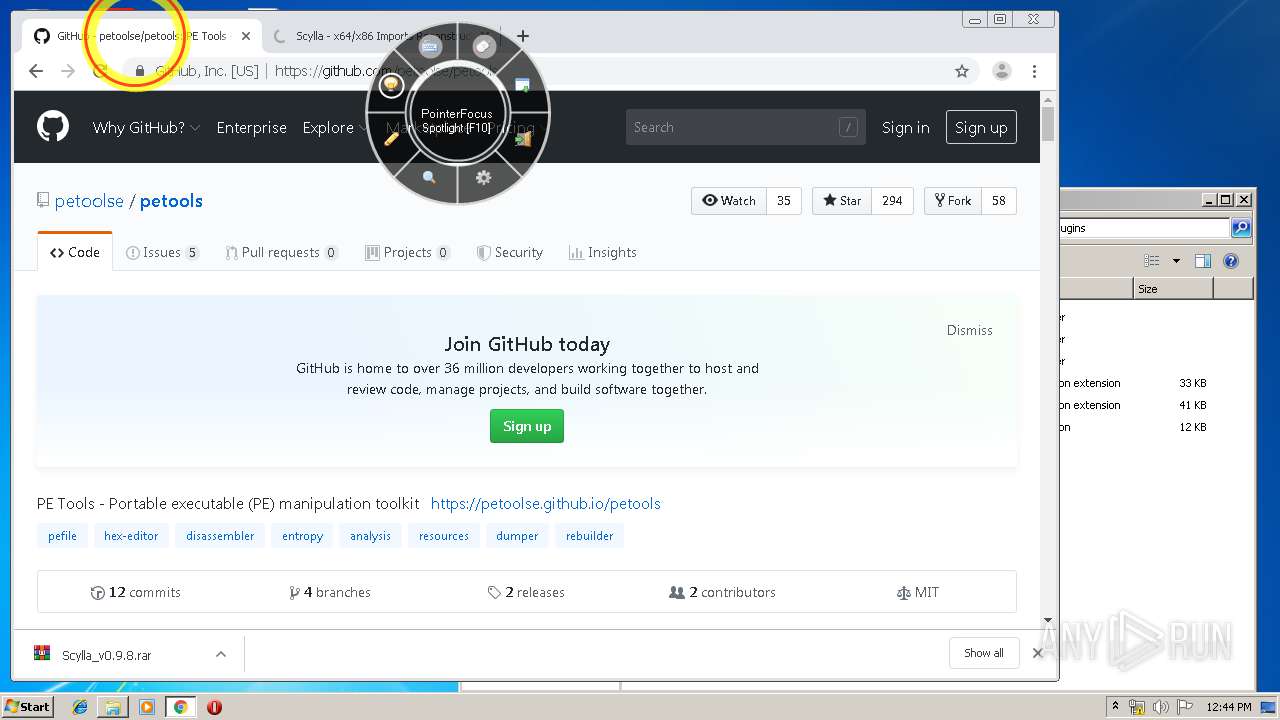1280x720 pixels.
Task: Open view options dropdown in Explorer window
Action: [x=1176, y=261]
